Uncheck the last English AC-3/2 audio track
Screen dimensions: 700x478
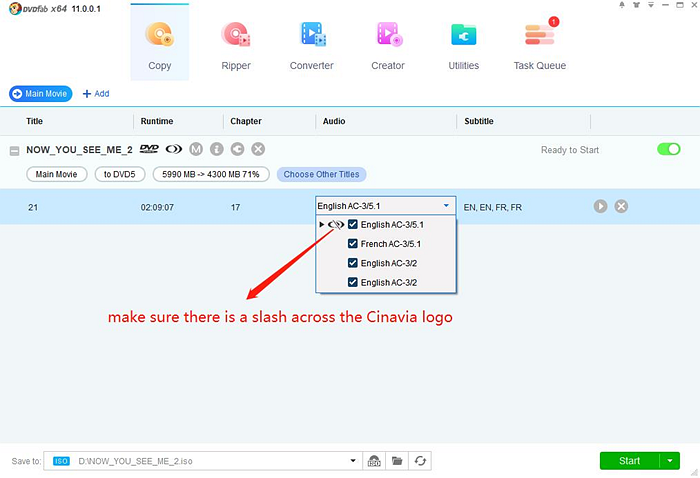click(x=353, y=282)
